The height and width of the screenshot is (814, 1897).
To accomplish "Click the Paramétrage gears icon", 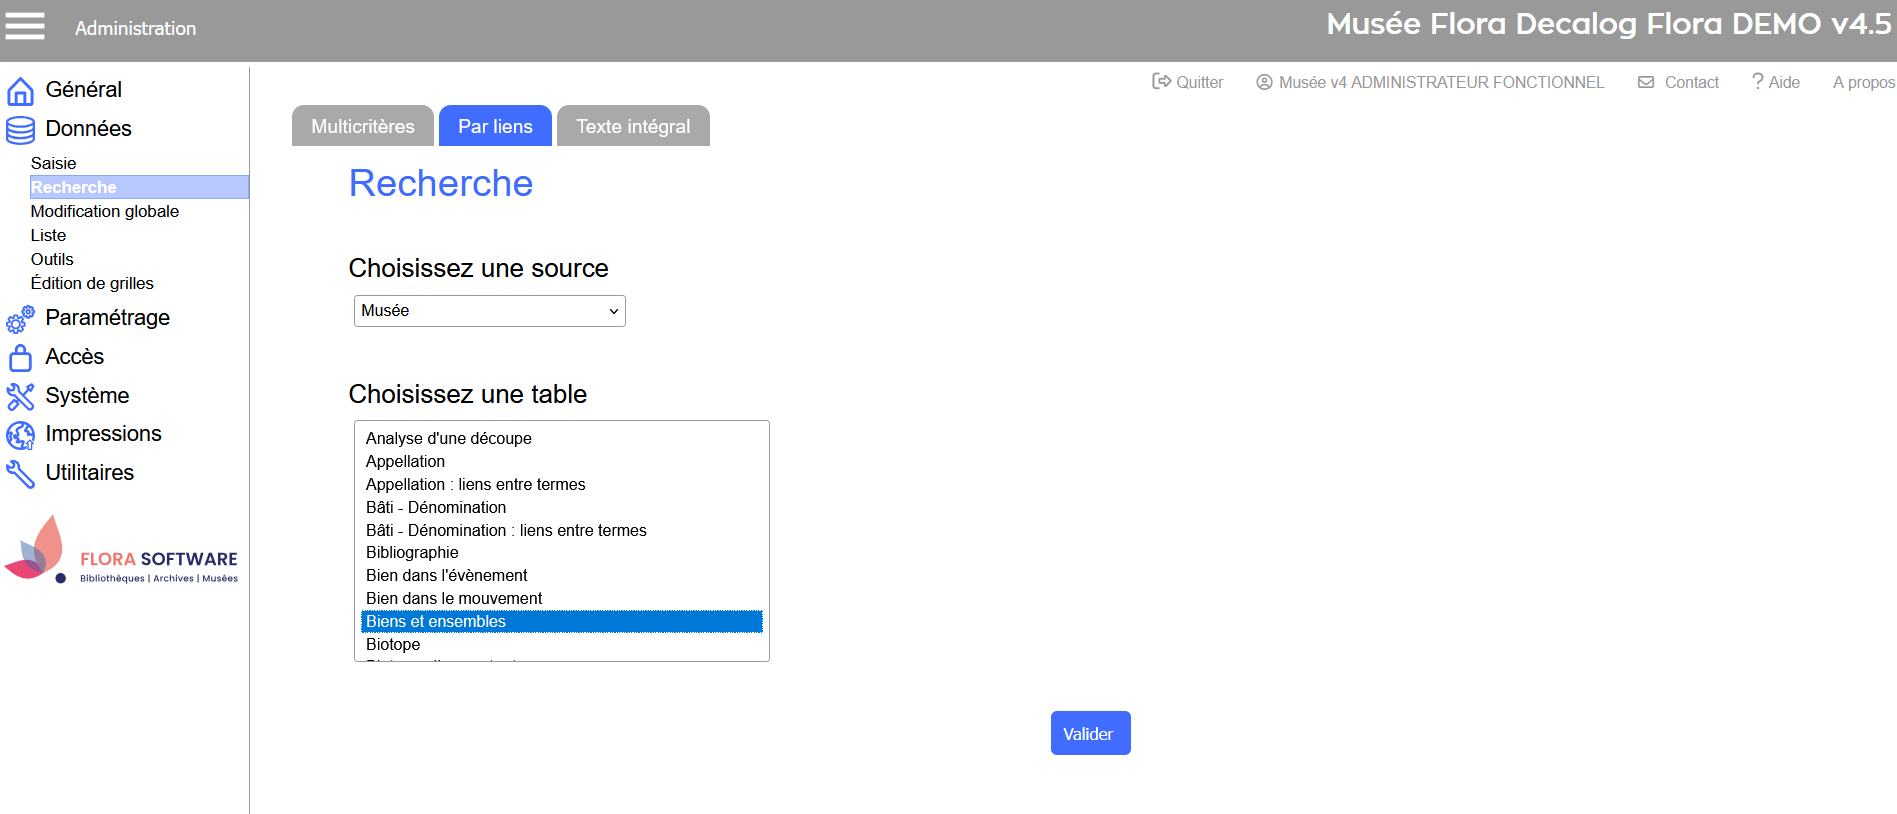I will pos(20,319).
